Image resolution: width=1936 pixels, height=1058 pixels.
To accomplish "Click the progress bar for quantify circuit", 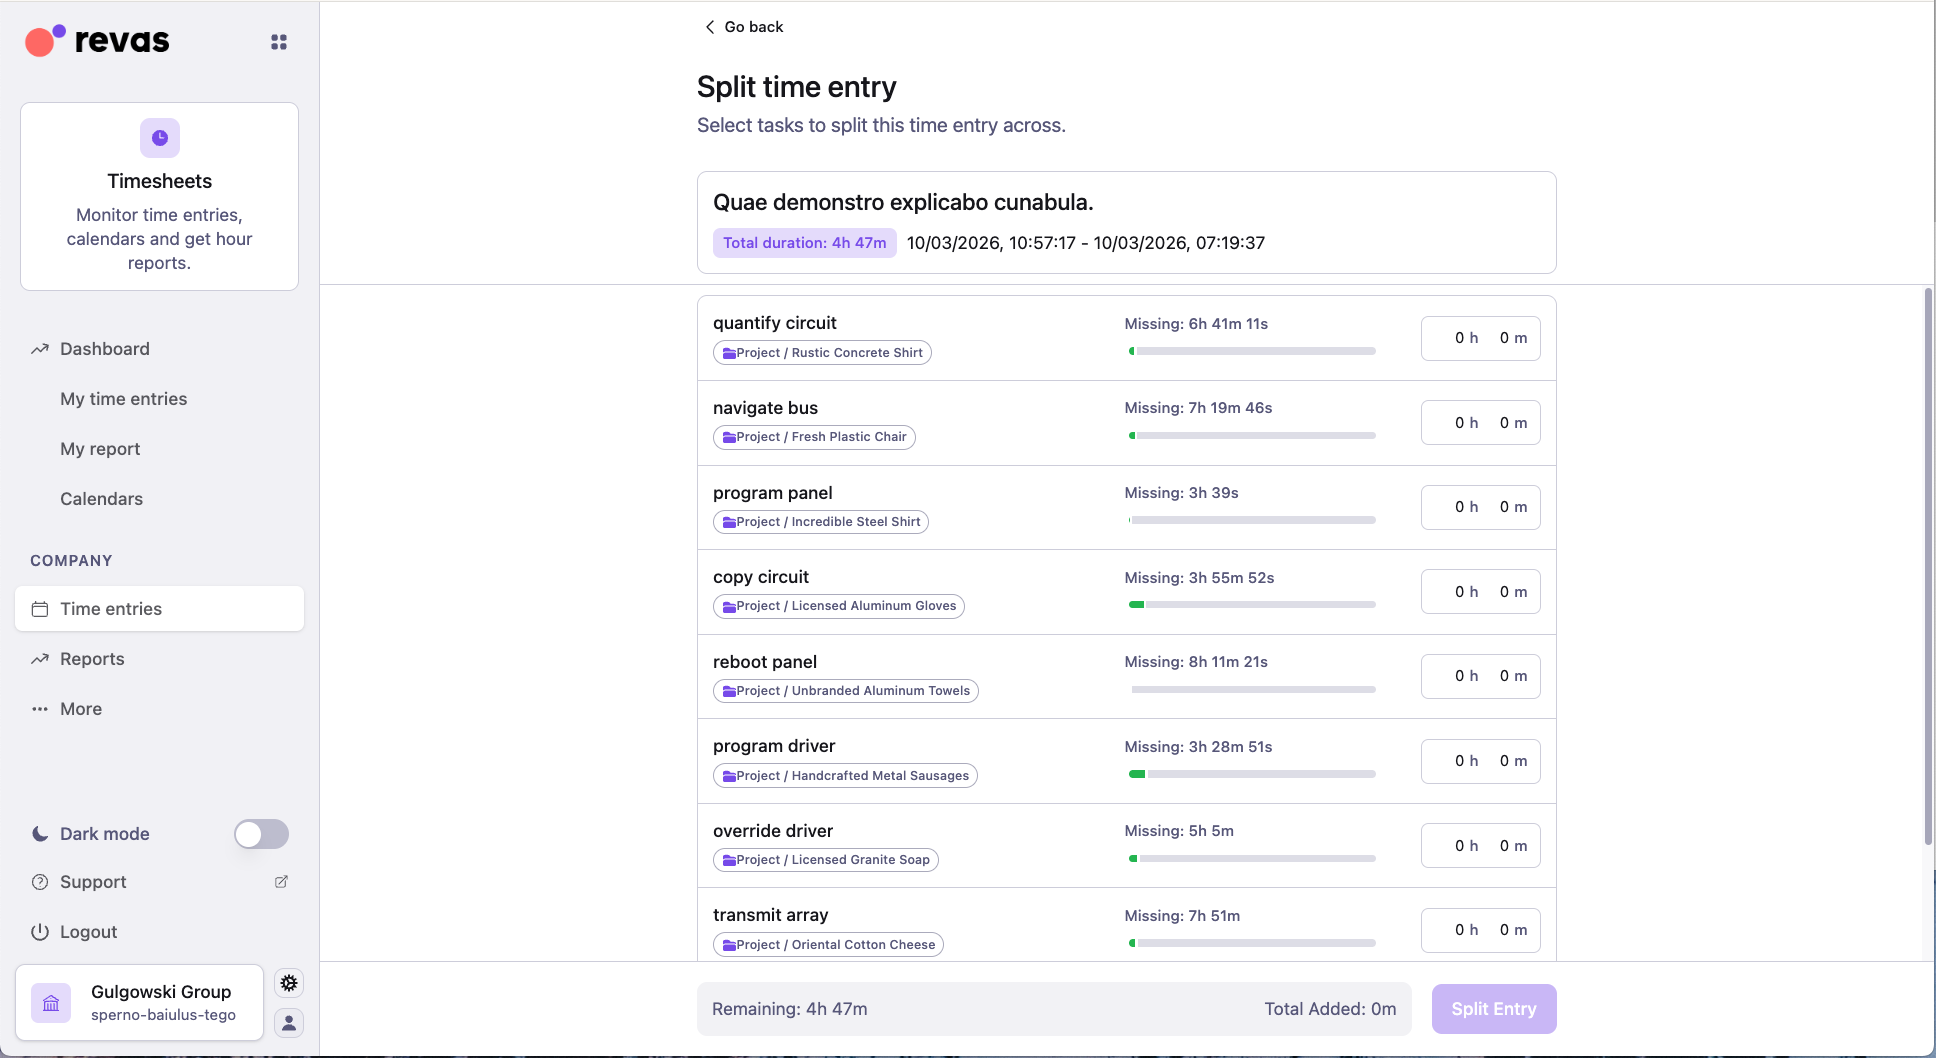I will (x=1251, y=351).
